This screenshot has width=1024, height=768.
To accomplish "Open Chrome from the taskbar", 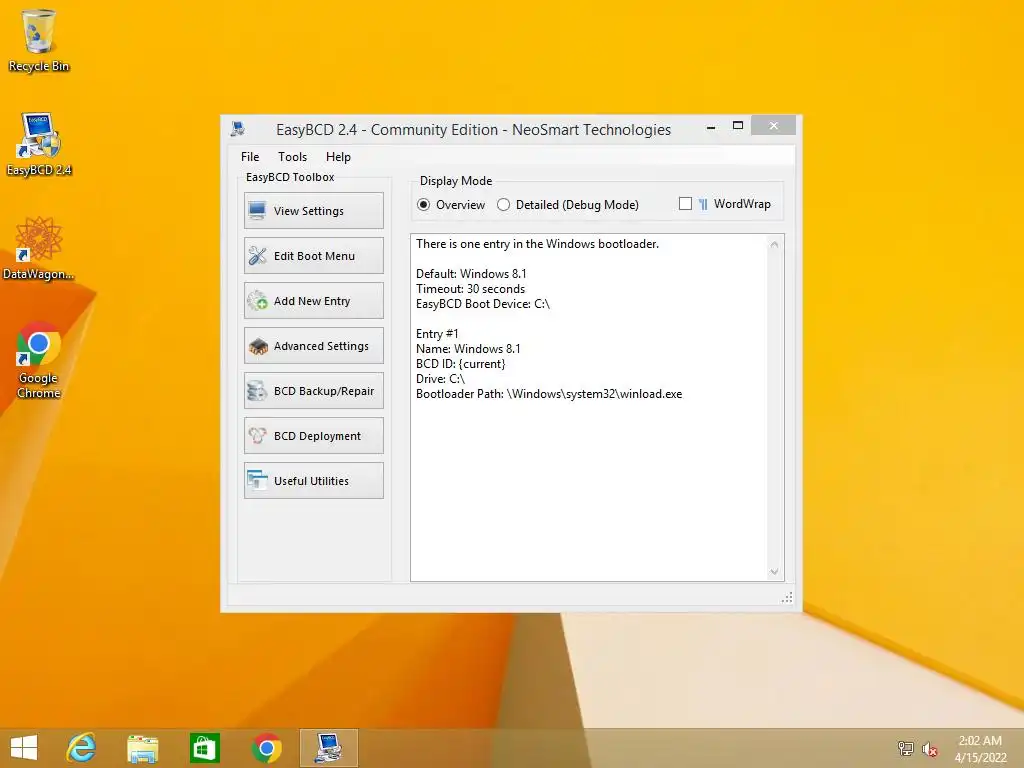I will tap(266, 748).
